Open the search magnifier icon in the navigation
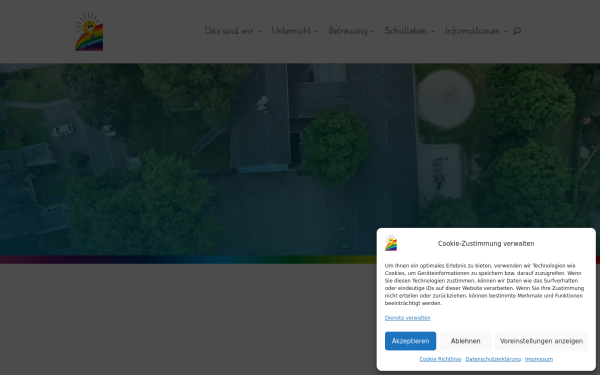 [517, 31]
